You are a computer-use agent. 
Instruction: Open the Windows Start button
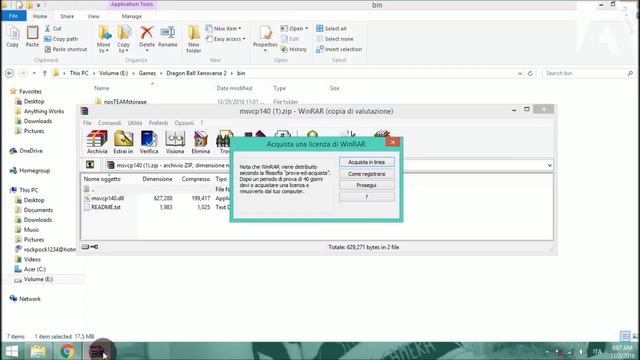pos(12,351)
